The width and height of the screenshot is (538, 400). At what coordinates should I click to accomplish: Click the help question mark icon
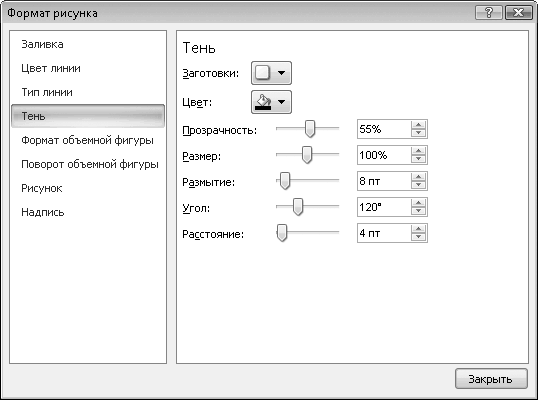coord(489,13)
